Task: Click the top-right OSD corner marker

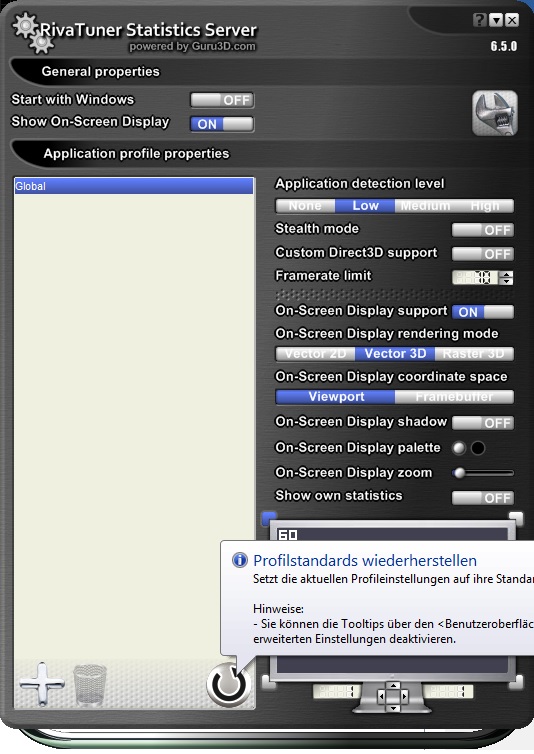Action: point(516,518)
